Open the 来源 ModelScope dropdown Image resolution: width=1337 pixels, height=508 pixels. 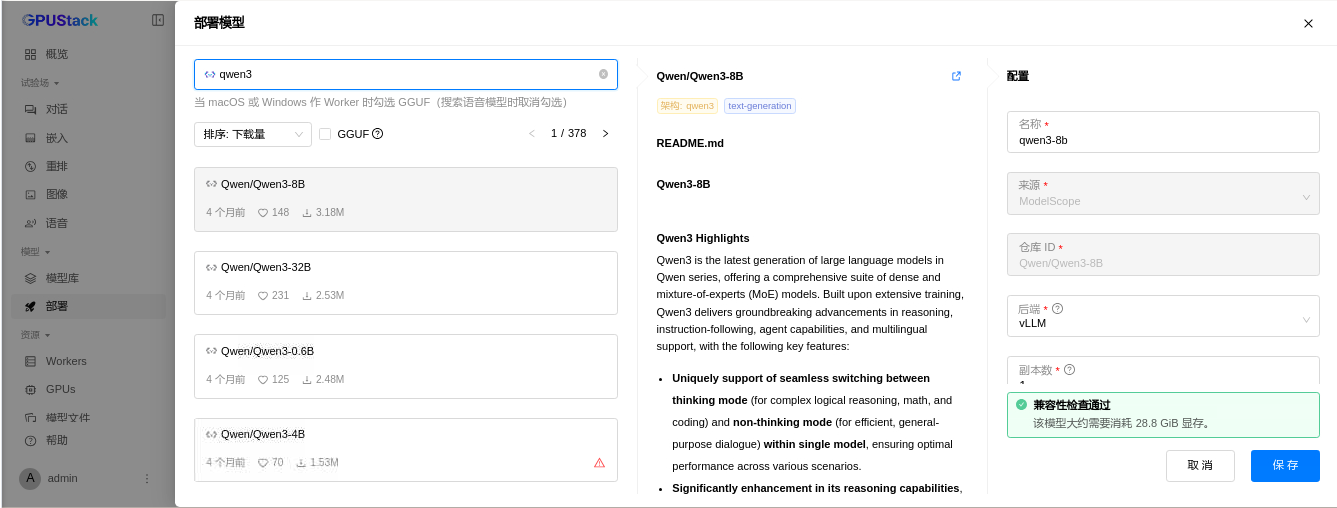[1163, 193]
